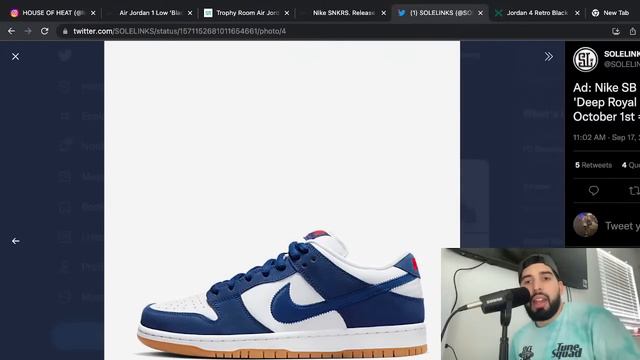
Task: Click the browser back arrow
Action: click(11, 31)
